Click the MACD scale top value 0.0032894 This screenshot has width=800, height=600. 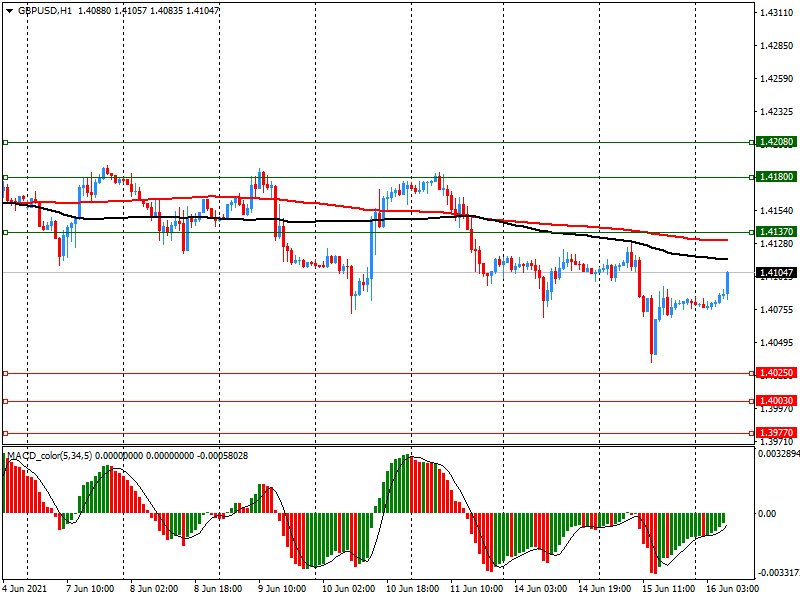tap(779, 454)
